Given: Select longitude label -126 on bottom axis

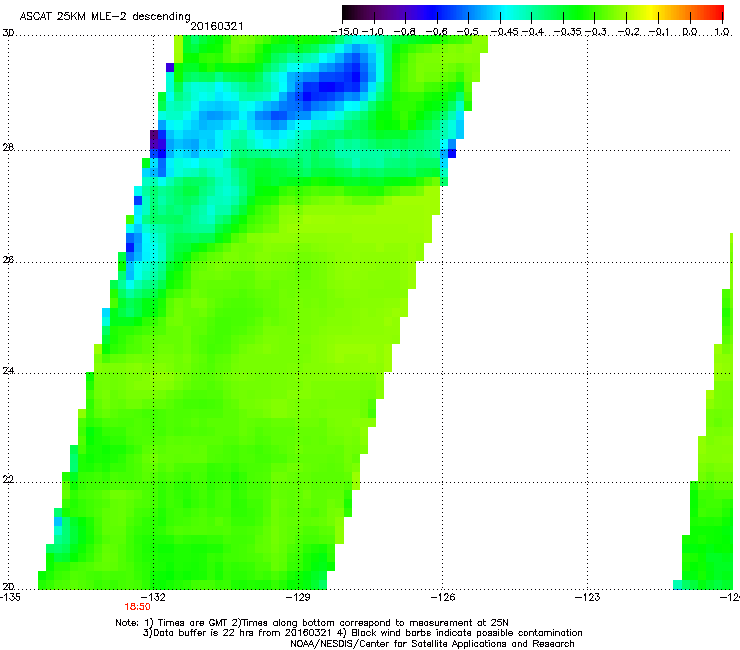Looking at the screenshot, I should click(x=443, y=597).
